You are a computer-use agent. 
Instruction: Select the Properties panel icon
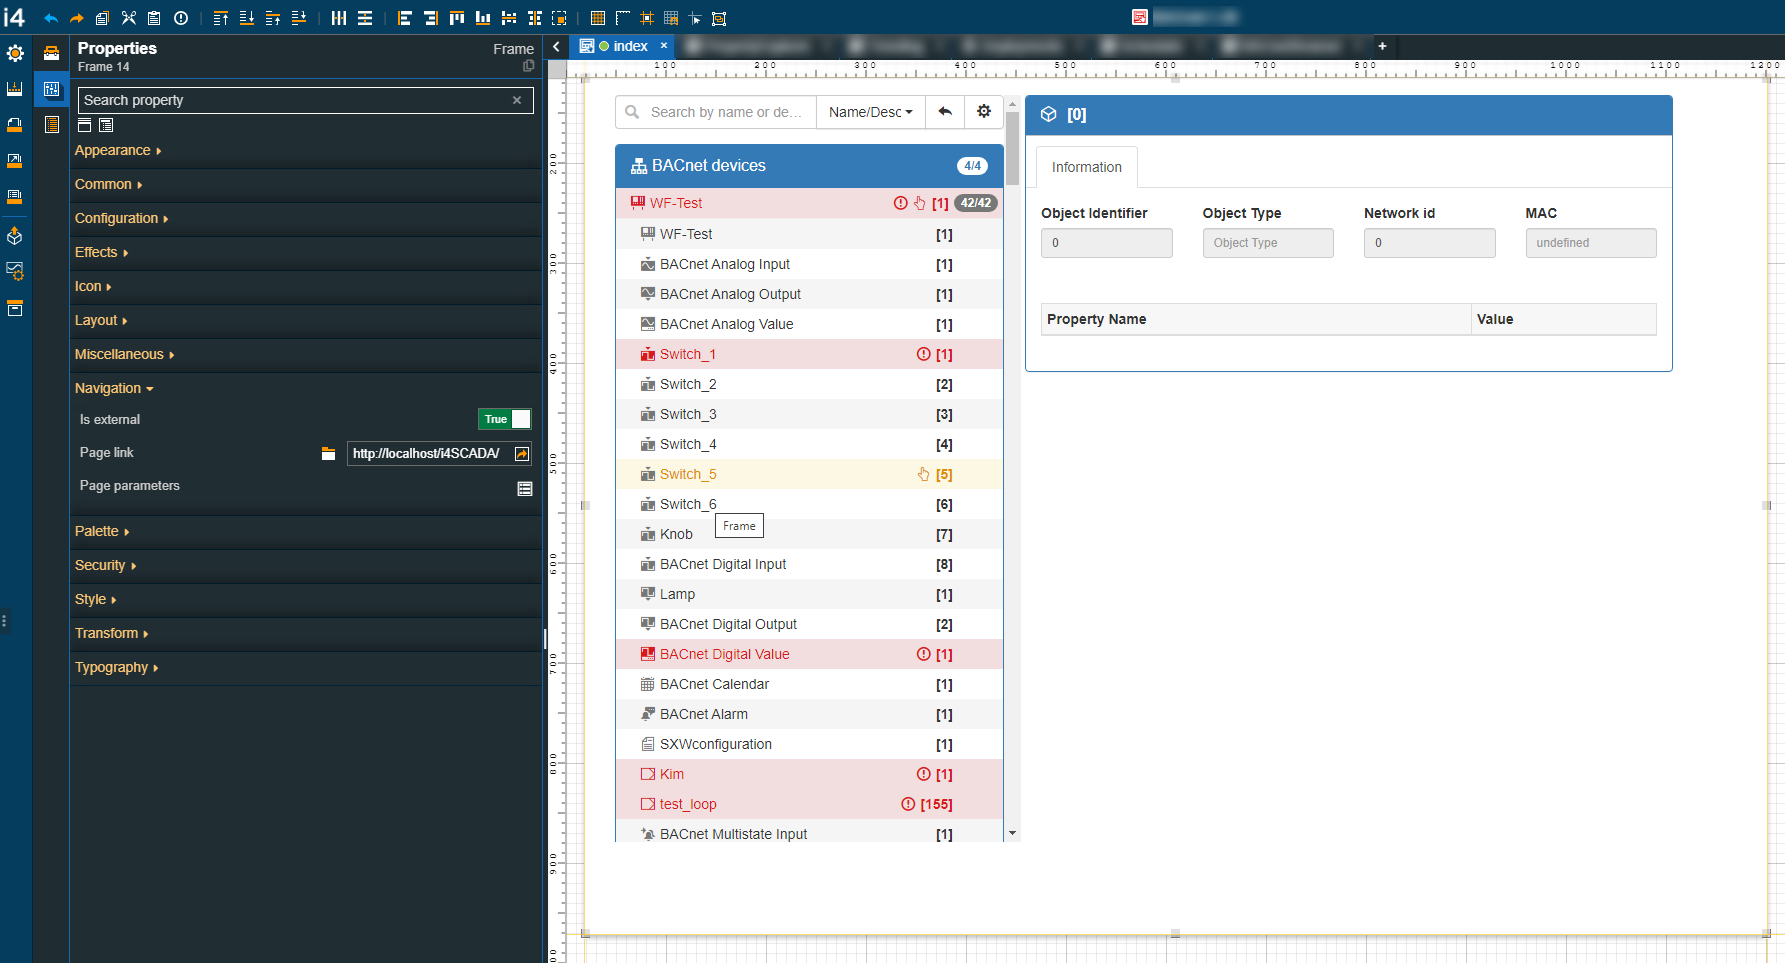point(51,89)
